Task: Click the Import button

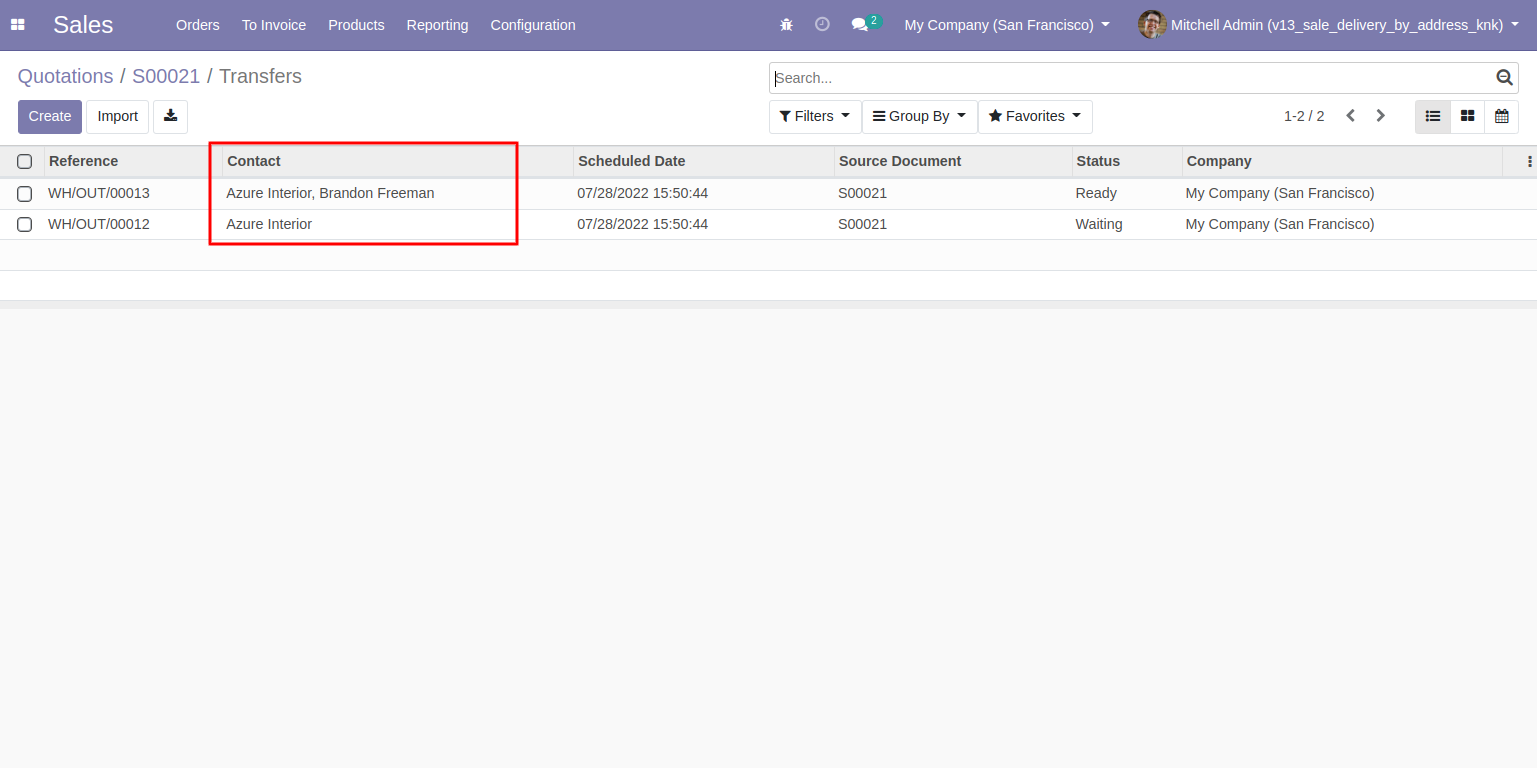Action: click(118, 116)
